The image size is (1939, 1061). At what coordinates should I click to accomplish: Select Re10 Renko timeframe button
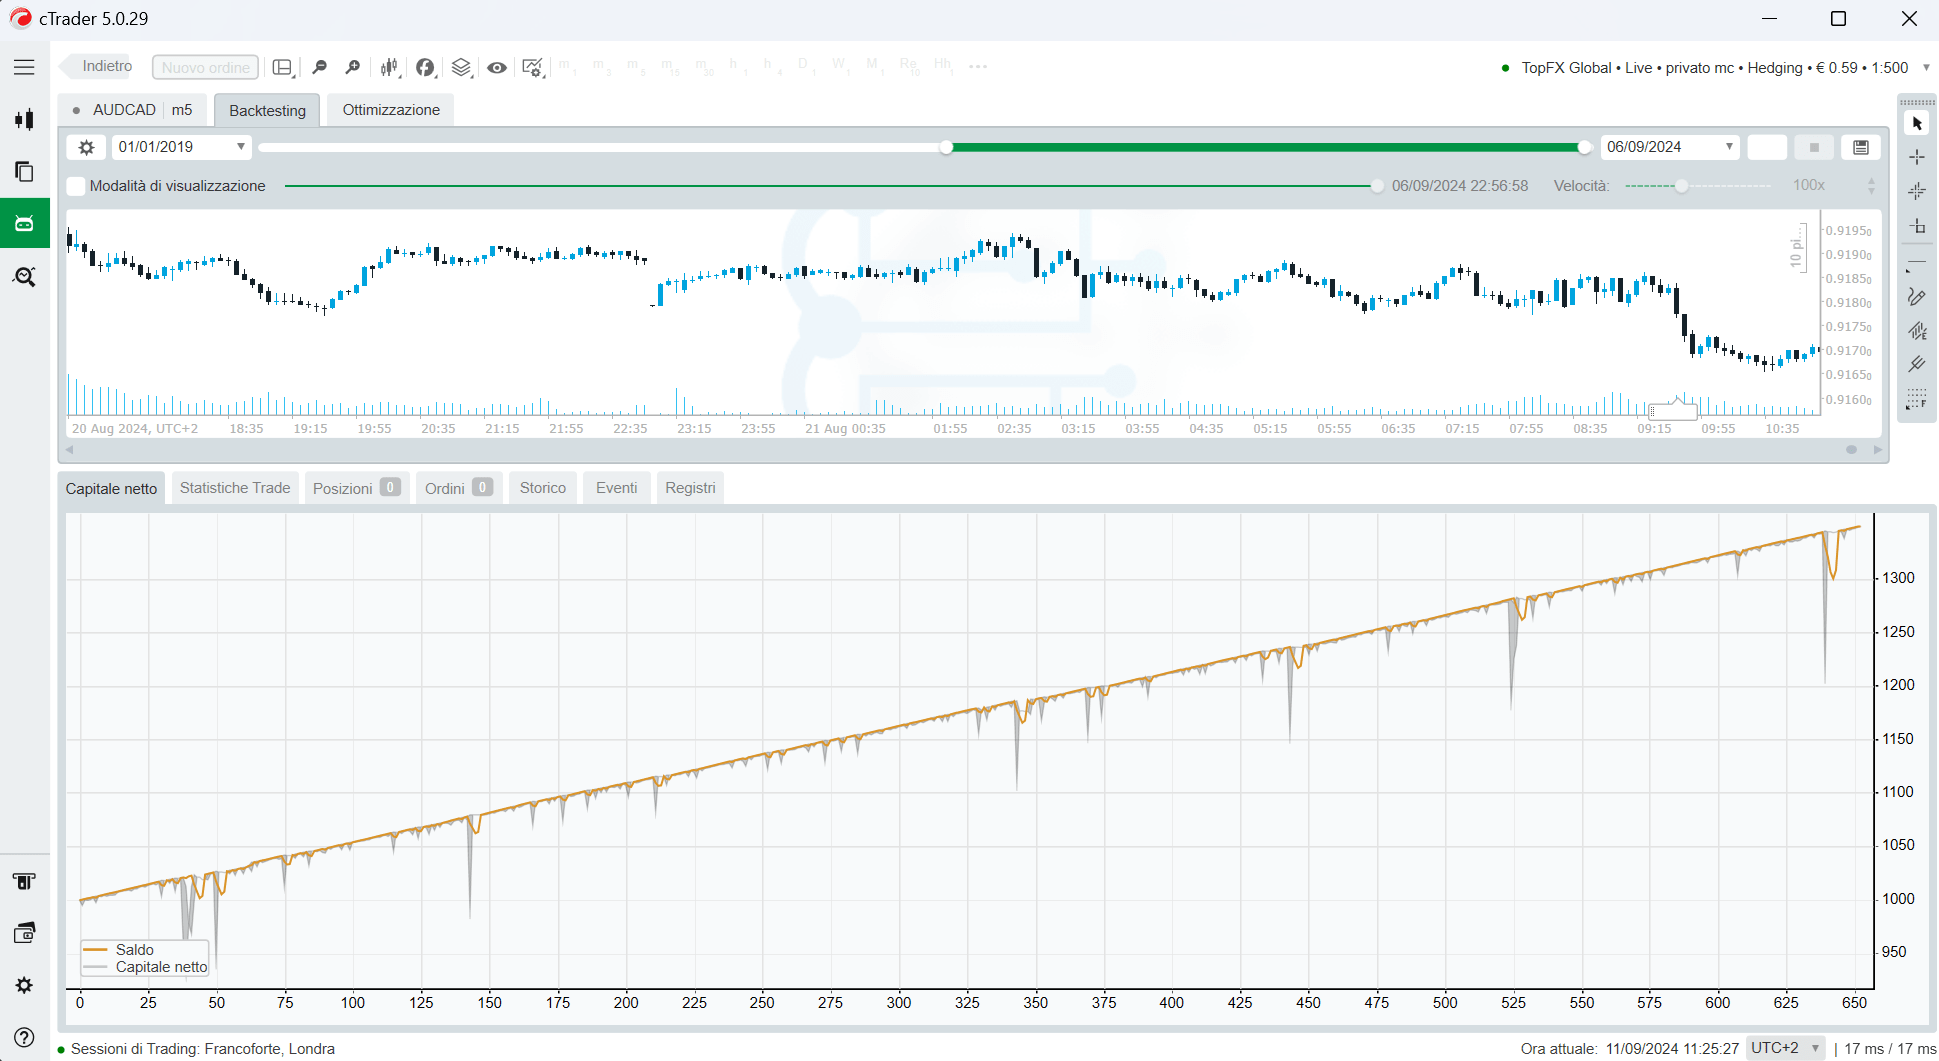(909, 66)
